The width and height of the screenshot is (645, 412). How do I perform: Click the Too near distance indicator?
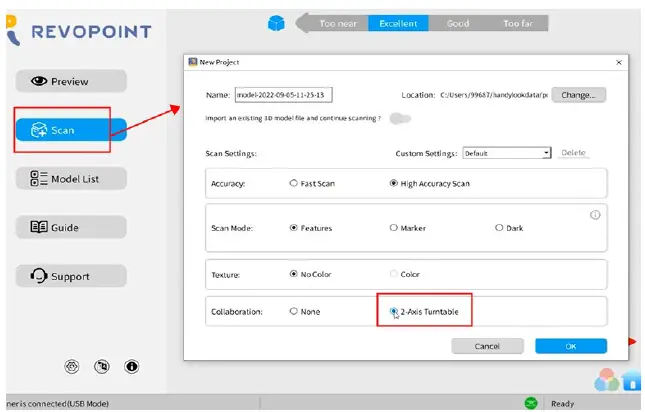tap(338, 23)
